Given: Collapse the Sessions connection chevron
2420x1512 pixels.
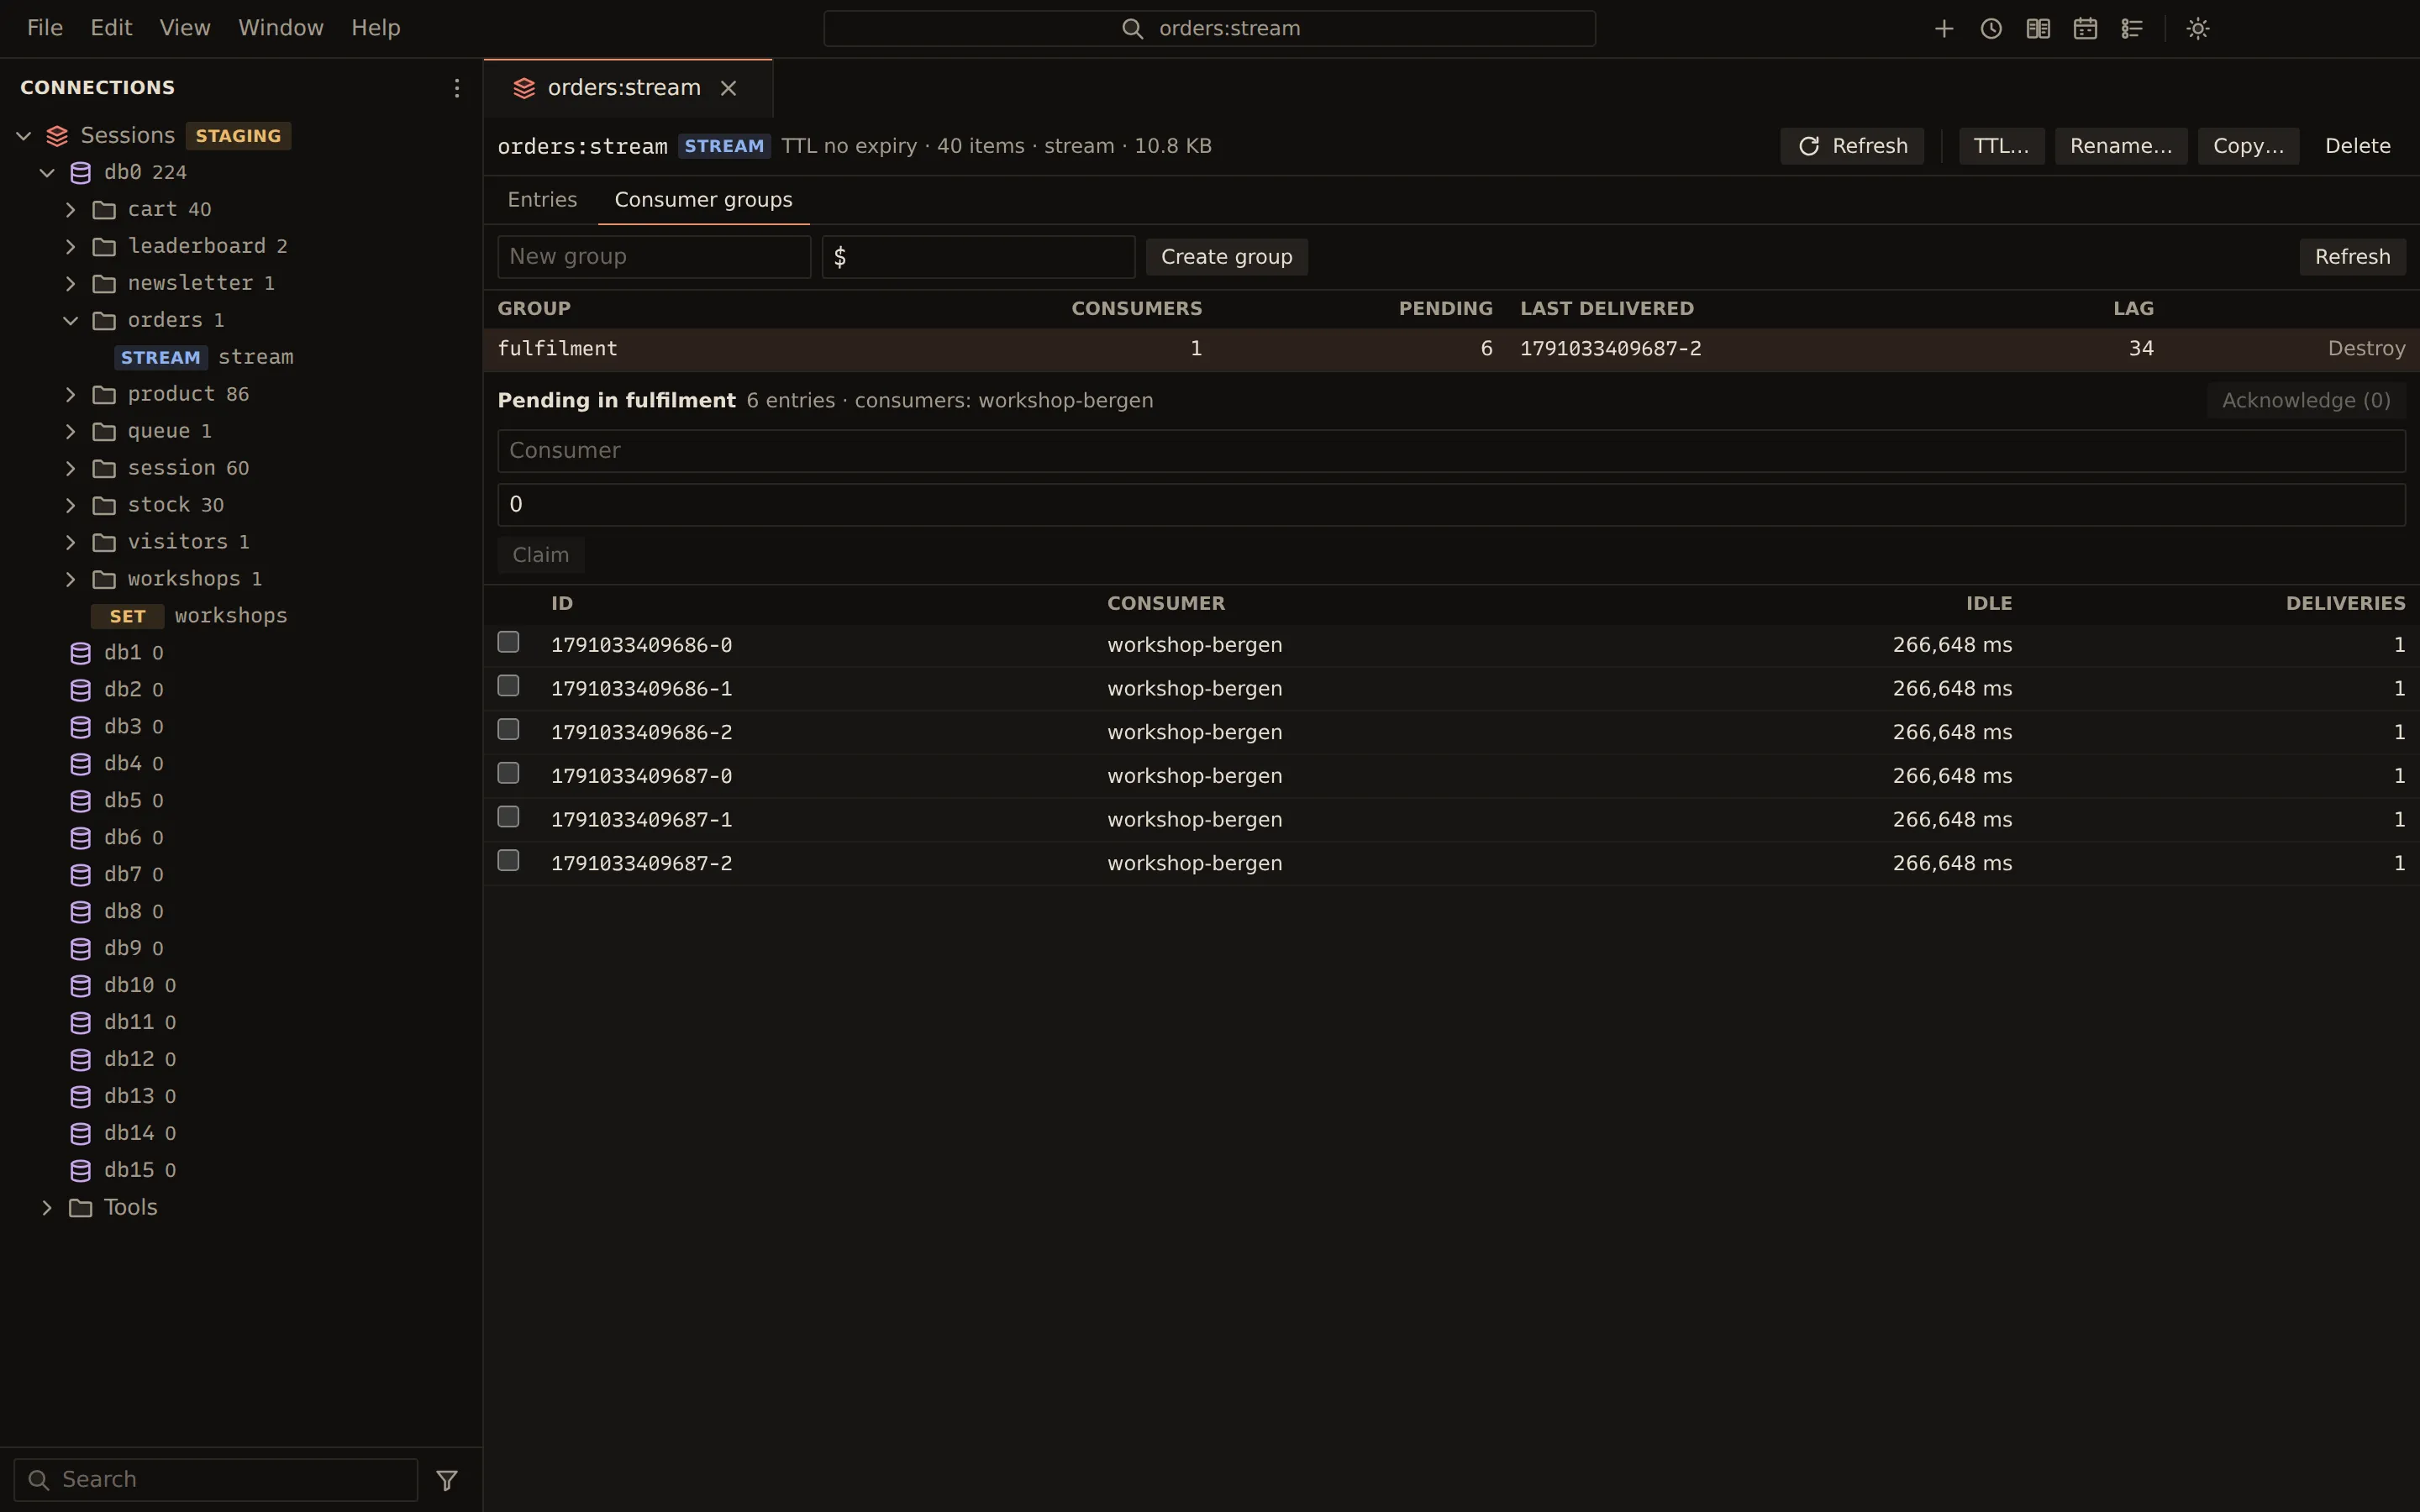Looking at the screenshot, I should [24, 136].
